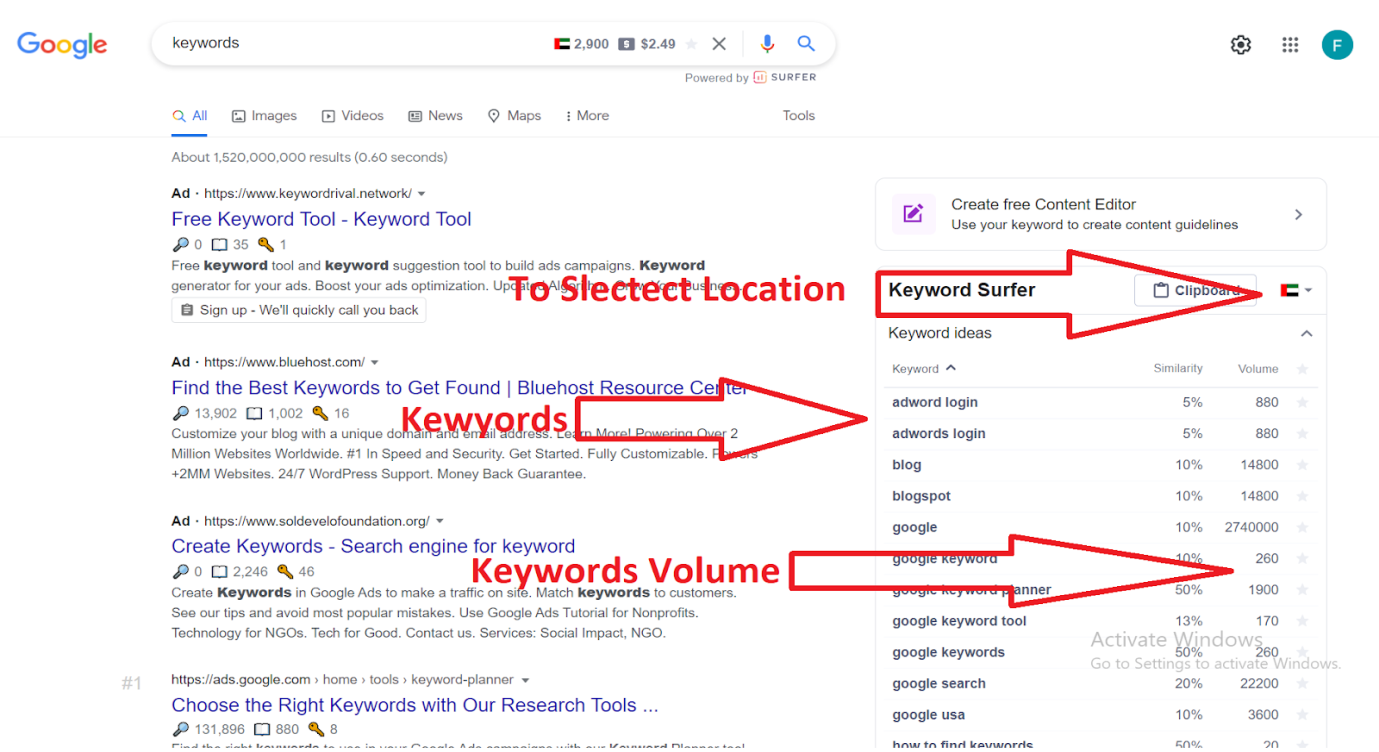This screenshot has width=1379, height=752.
Task: Switch to Maps tab
Action: [x=514, y=116]
